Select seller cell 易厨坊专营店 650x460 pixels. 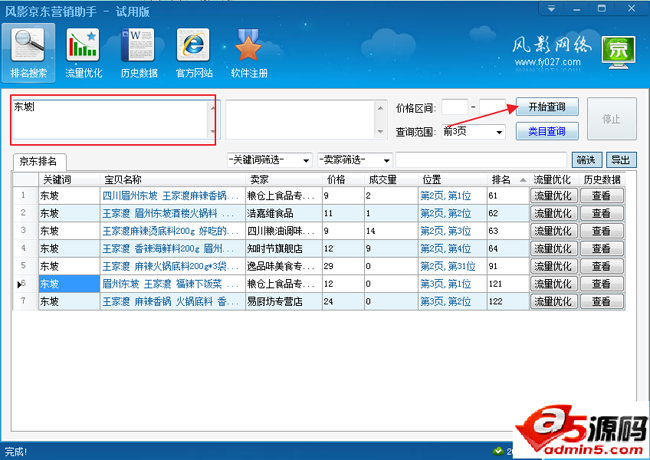tap(284, 301)
